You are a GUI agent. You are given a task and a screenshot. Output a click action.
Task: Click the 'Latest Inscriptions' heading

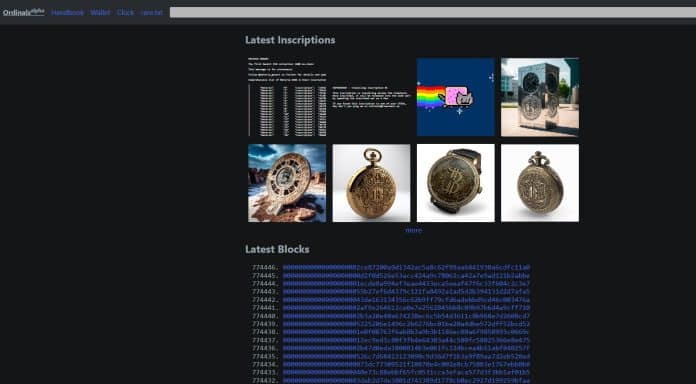point(290,40)
